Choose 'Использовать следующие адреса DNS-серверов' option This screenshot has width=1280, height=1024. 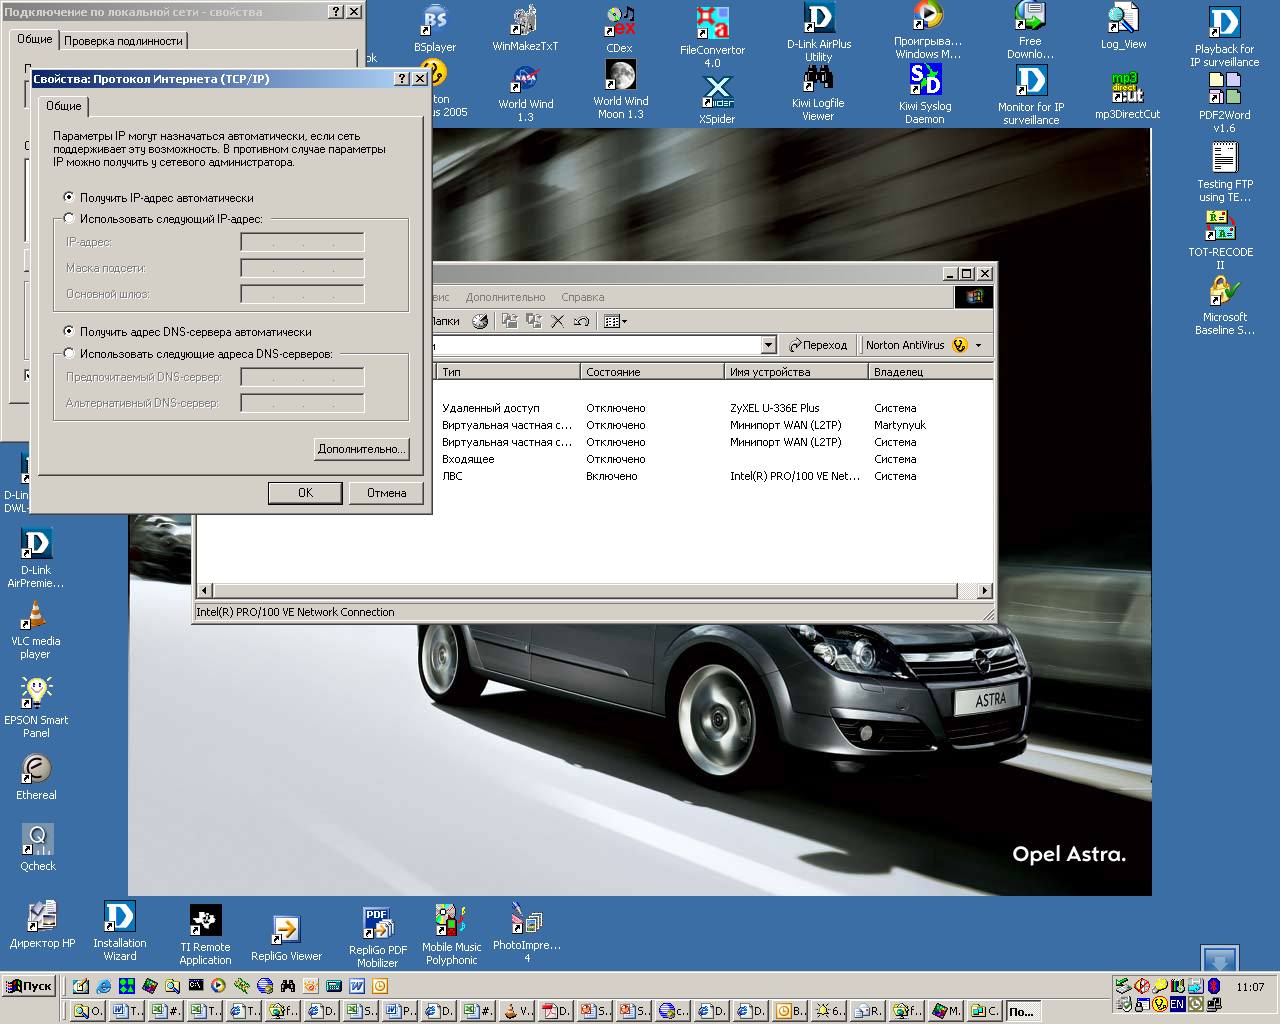click(x=69, y=353)
